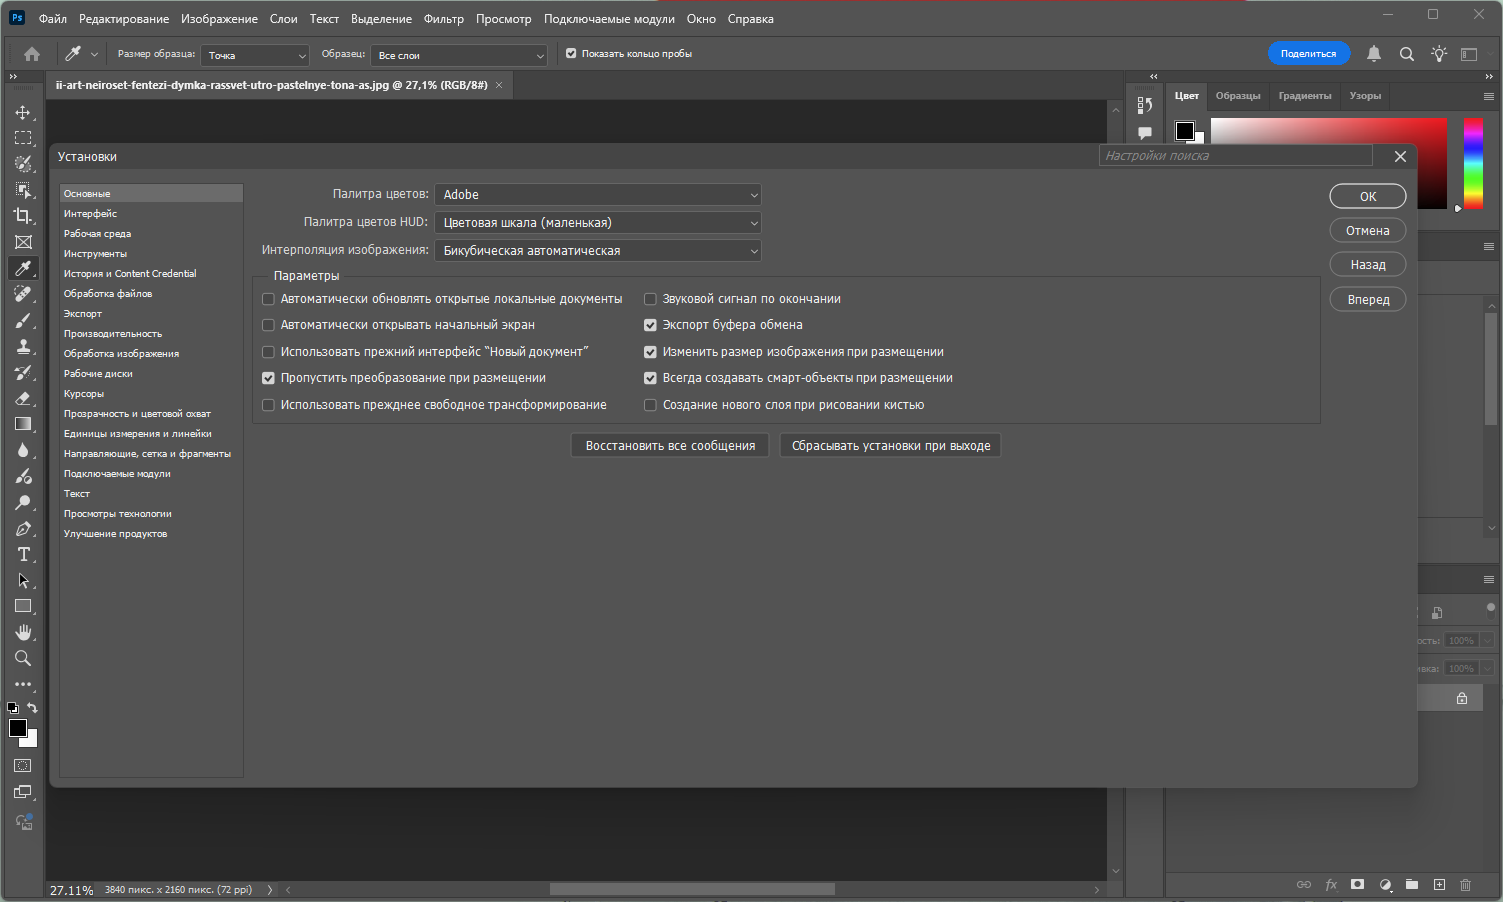Toggle Quick Mask mode icon

(23, 766)
